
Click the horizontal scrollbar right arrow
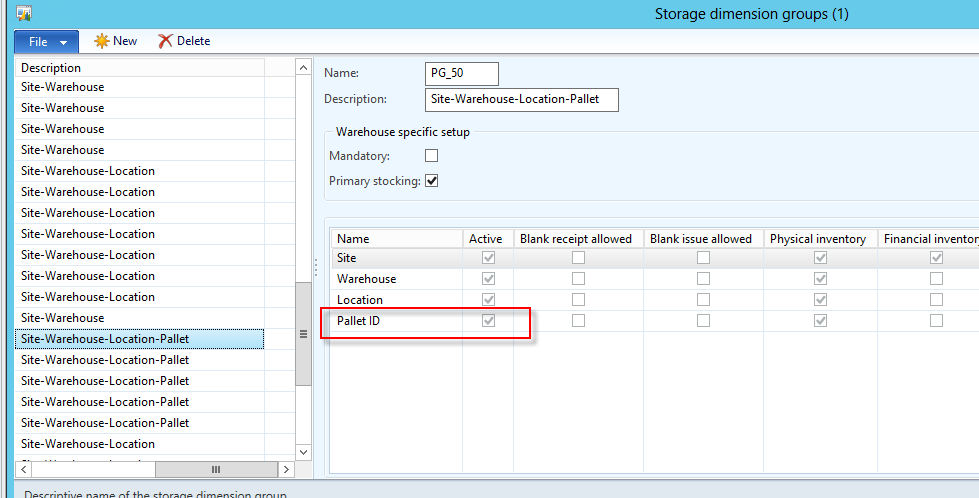286,469
